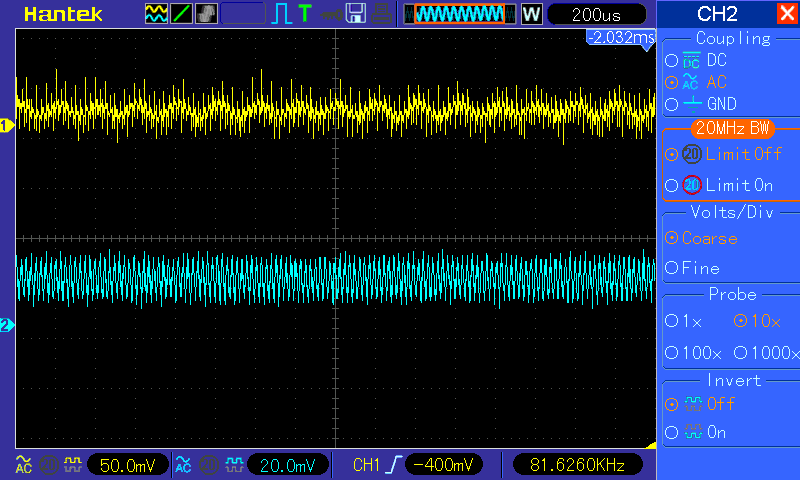Click the W window icon
Screen dimensions: 800x480
531,14
